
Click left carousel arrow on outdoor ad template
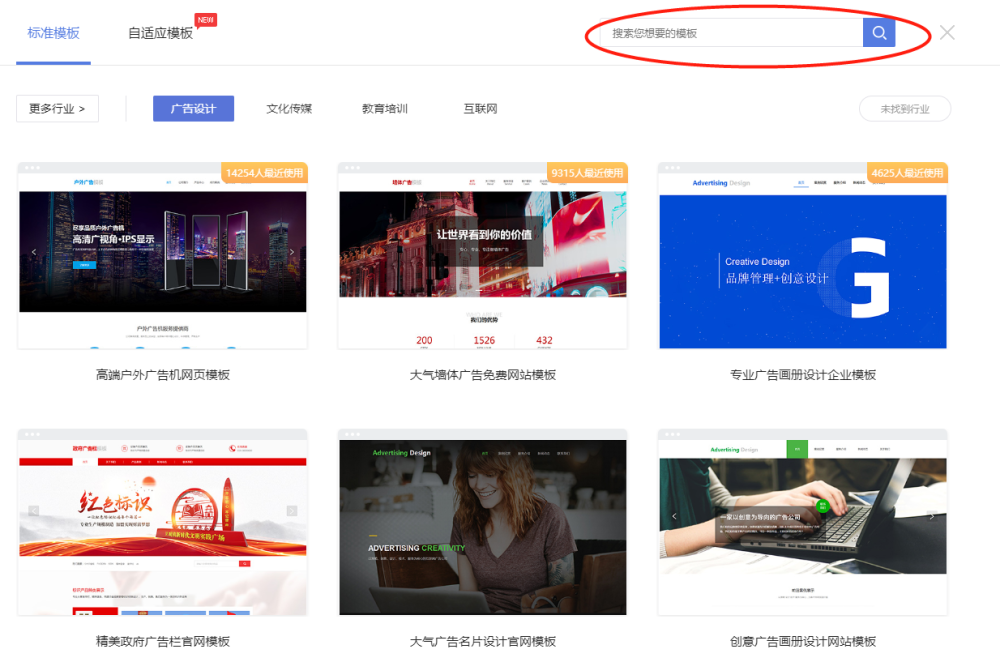[x=34, y=252]
